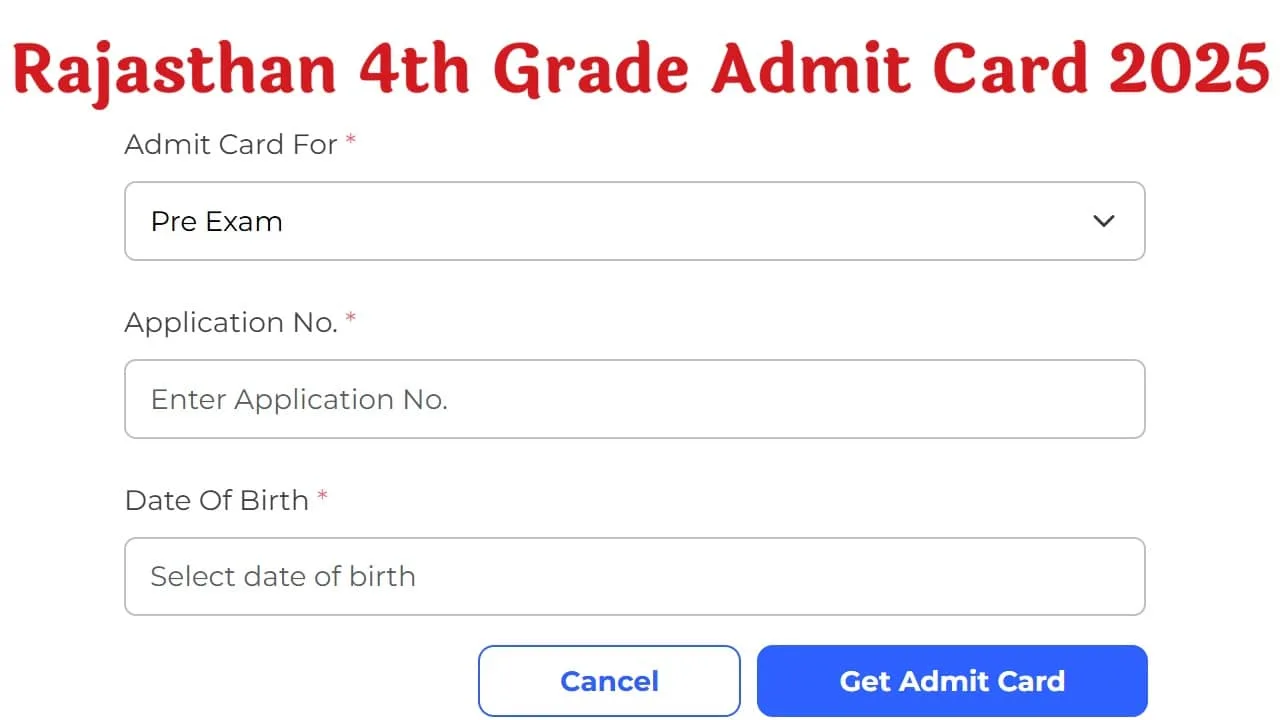Click the asterisk beside Date Of Birth
1280x720 pixels.
click(x=322, y=495)
